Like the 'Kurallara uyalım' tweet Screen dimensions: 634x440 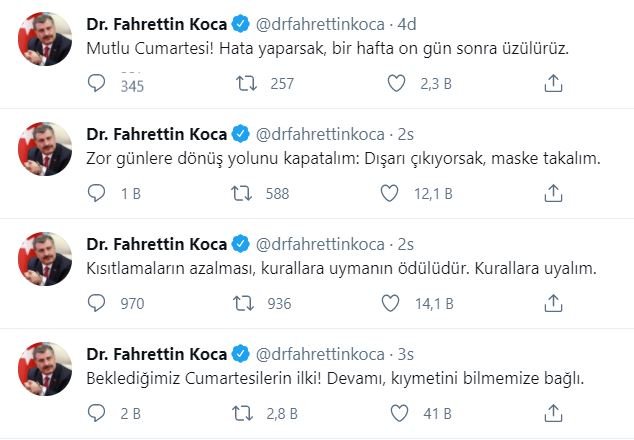point(398,303)
